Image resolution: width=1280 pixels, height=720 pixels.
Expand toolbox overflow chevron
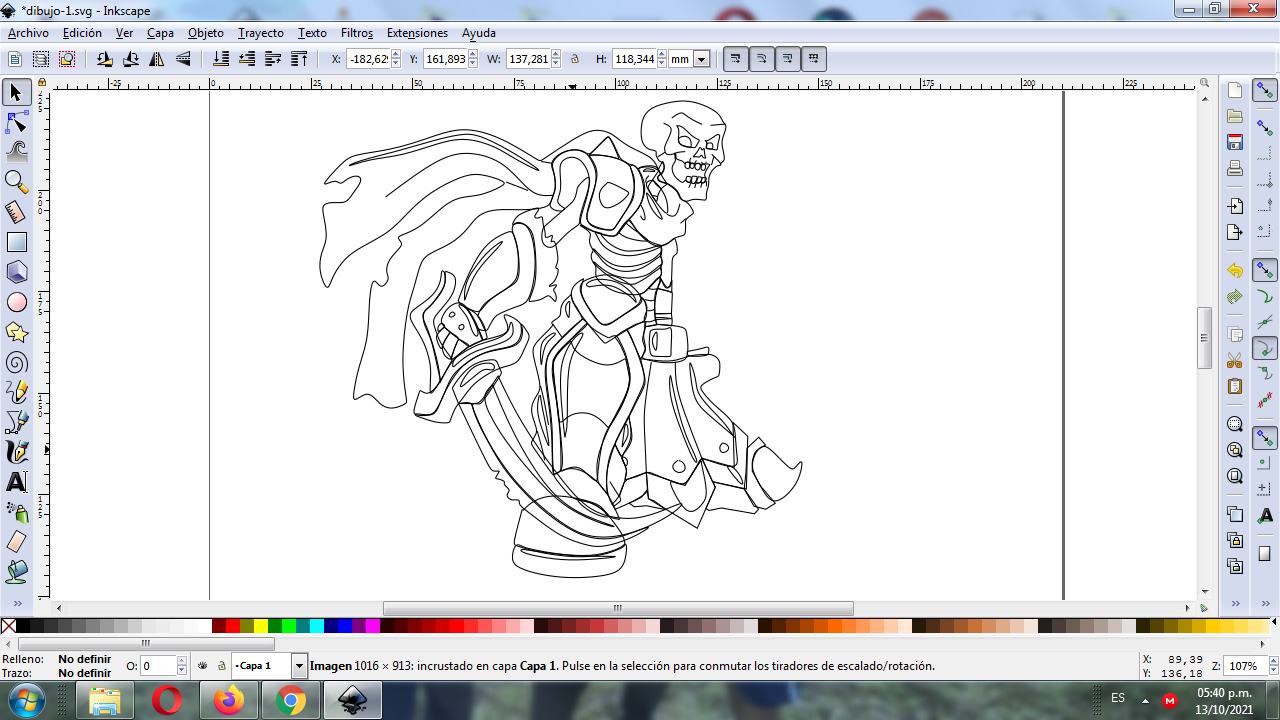[x=16, y=604]
